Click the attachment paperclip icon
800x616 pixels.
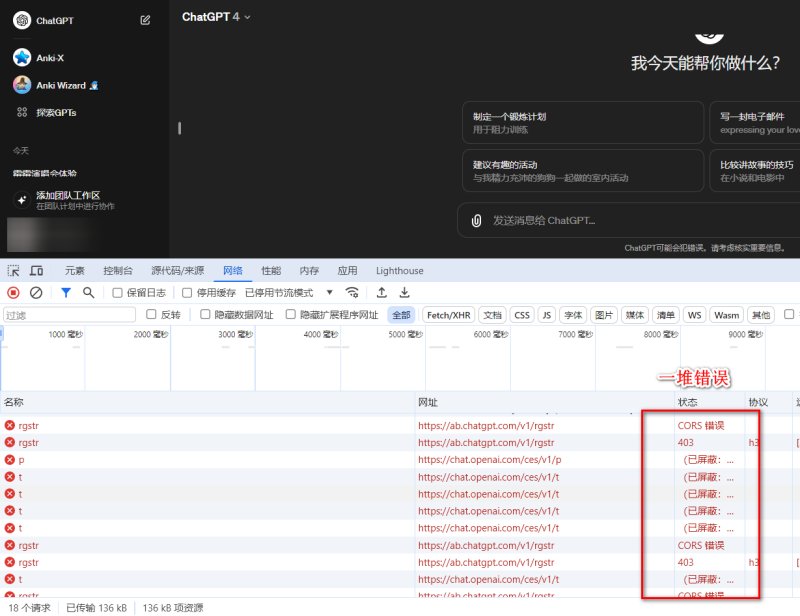click(x=476, y=220)
